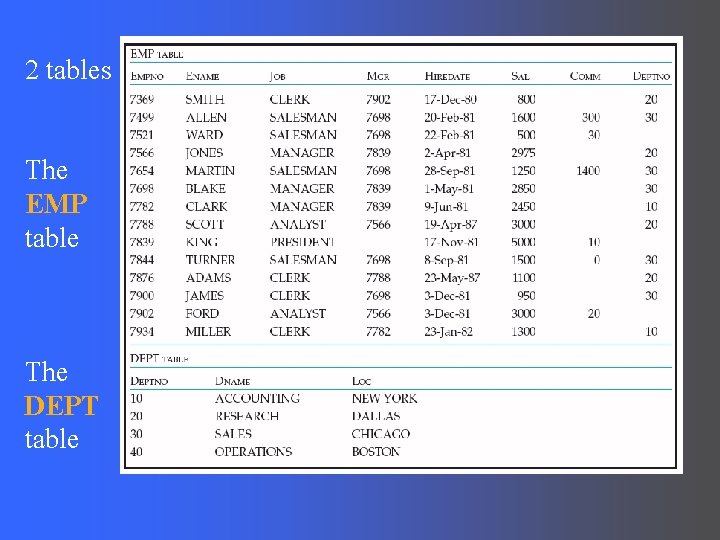
Task: Click salary value 2975
Action: tap(523, 153)
